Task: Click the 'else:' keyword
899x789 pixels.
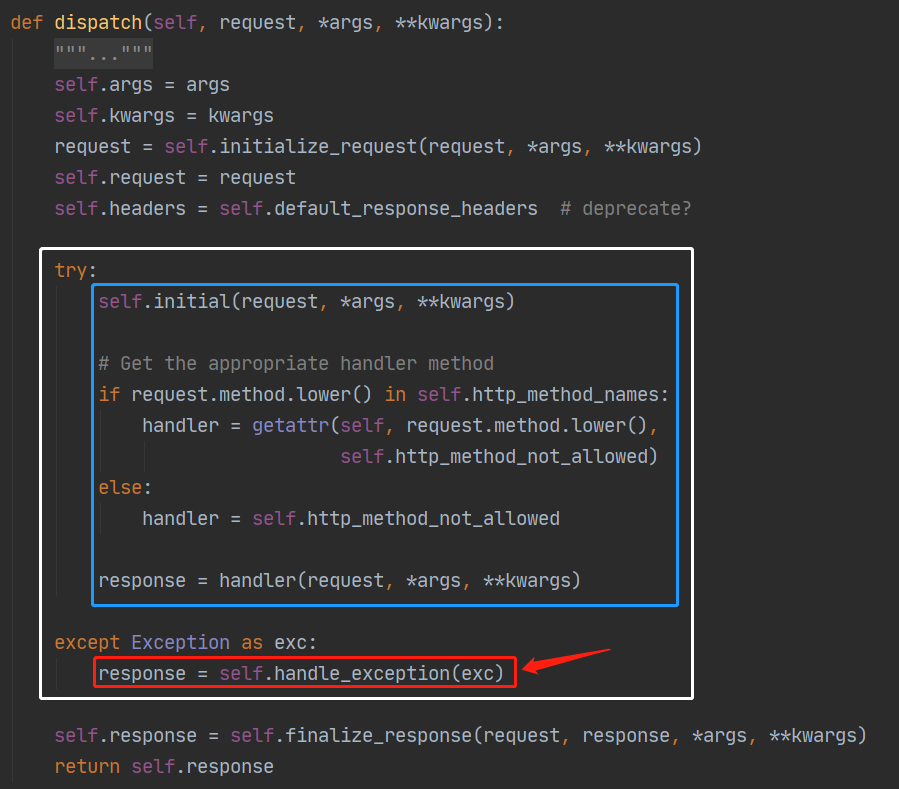Action: (125, 487)
